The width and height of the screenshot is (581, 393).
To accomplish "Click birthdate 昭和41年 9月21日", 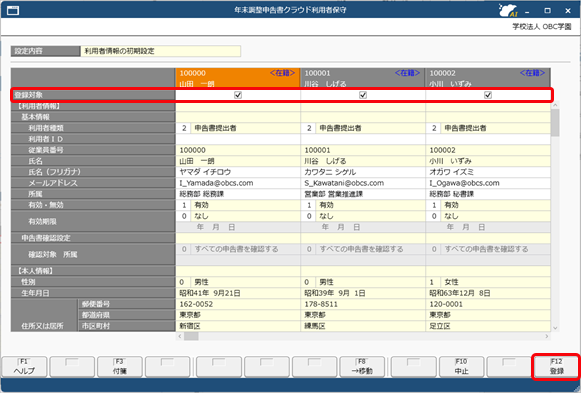I will (x=238, y=293).
